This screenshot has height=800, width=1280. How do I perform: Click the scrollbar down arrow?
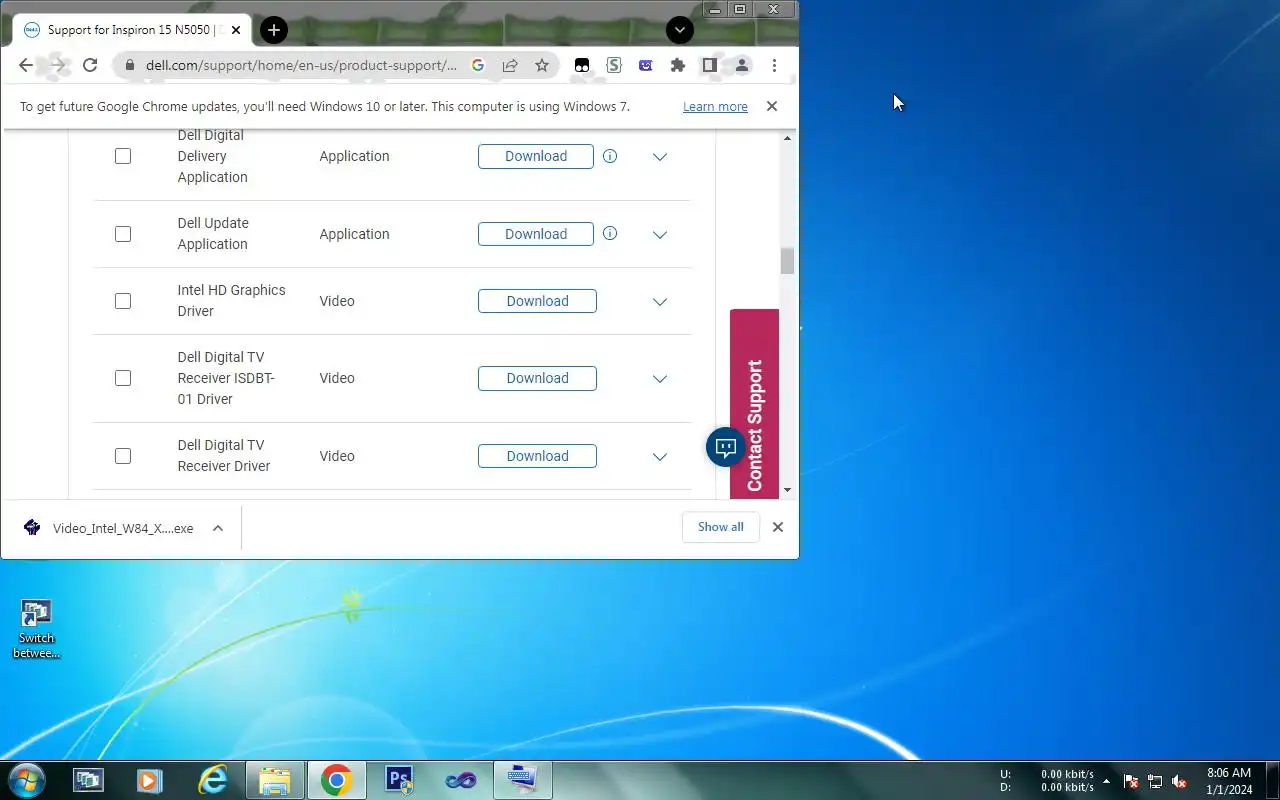[x=788, y=489]
